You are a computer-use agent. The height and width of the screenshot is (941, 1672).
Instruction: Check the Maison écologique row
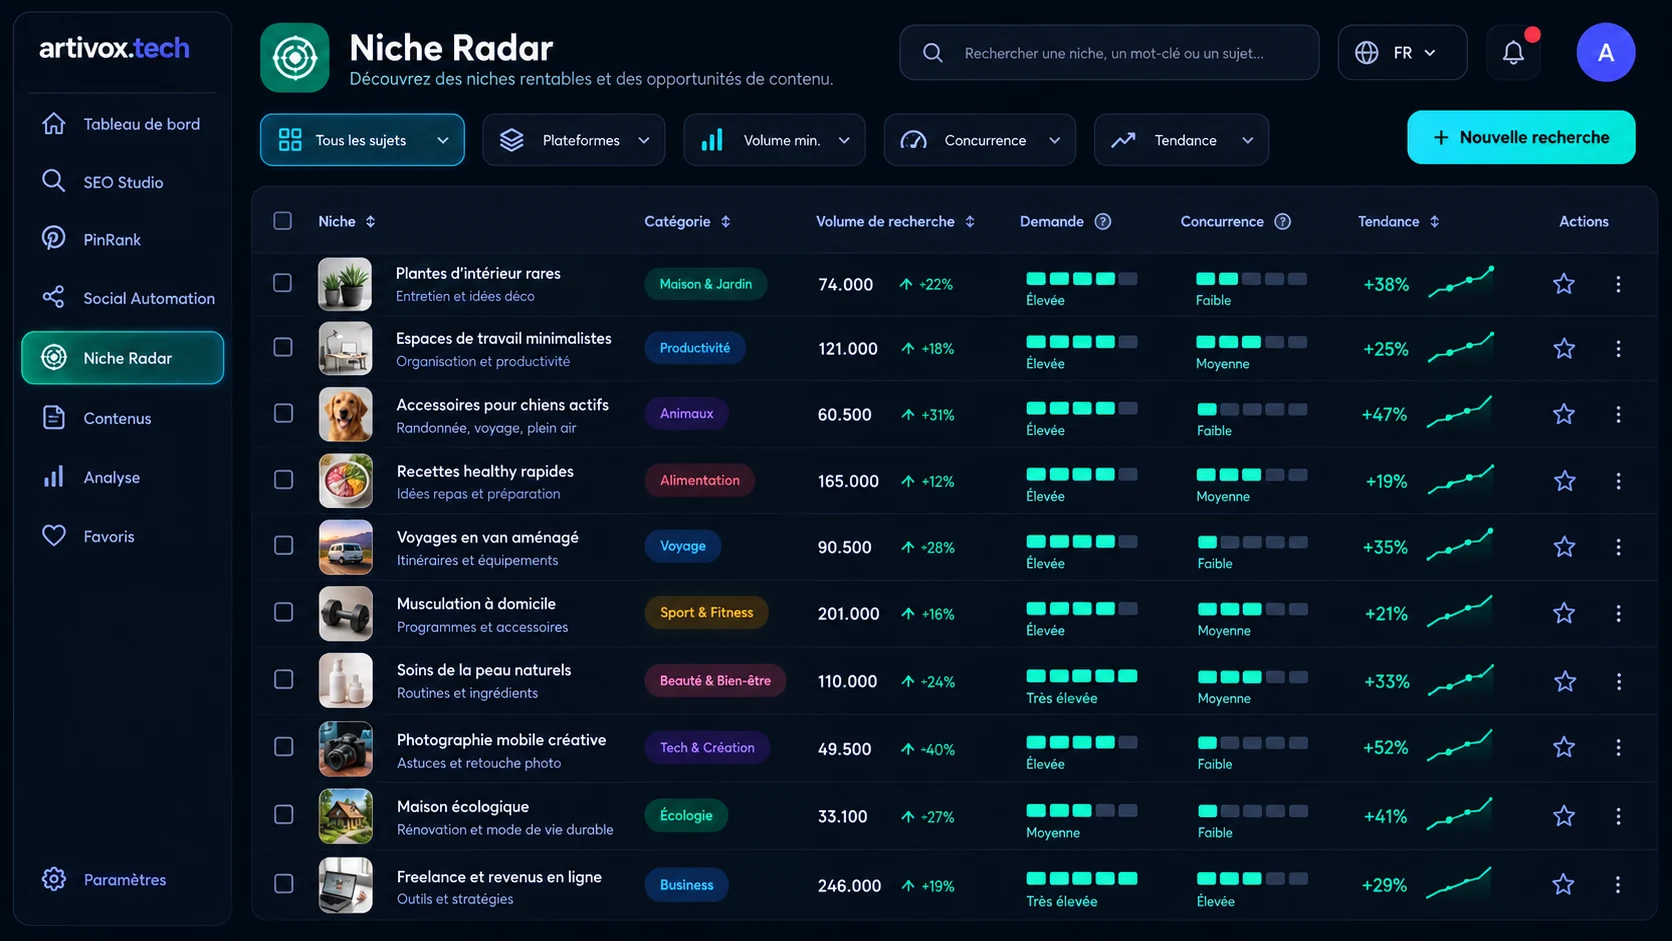pyautogui.click(x=283, y=814)
